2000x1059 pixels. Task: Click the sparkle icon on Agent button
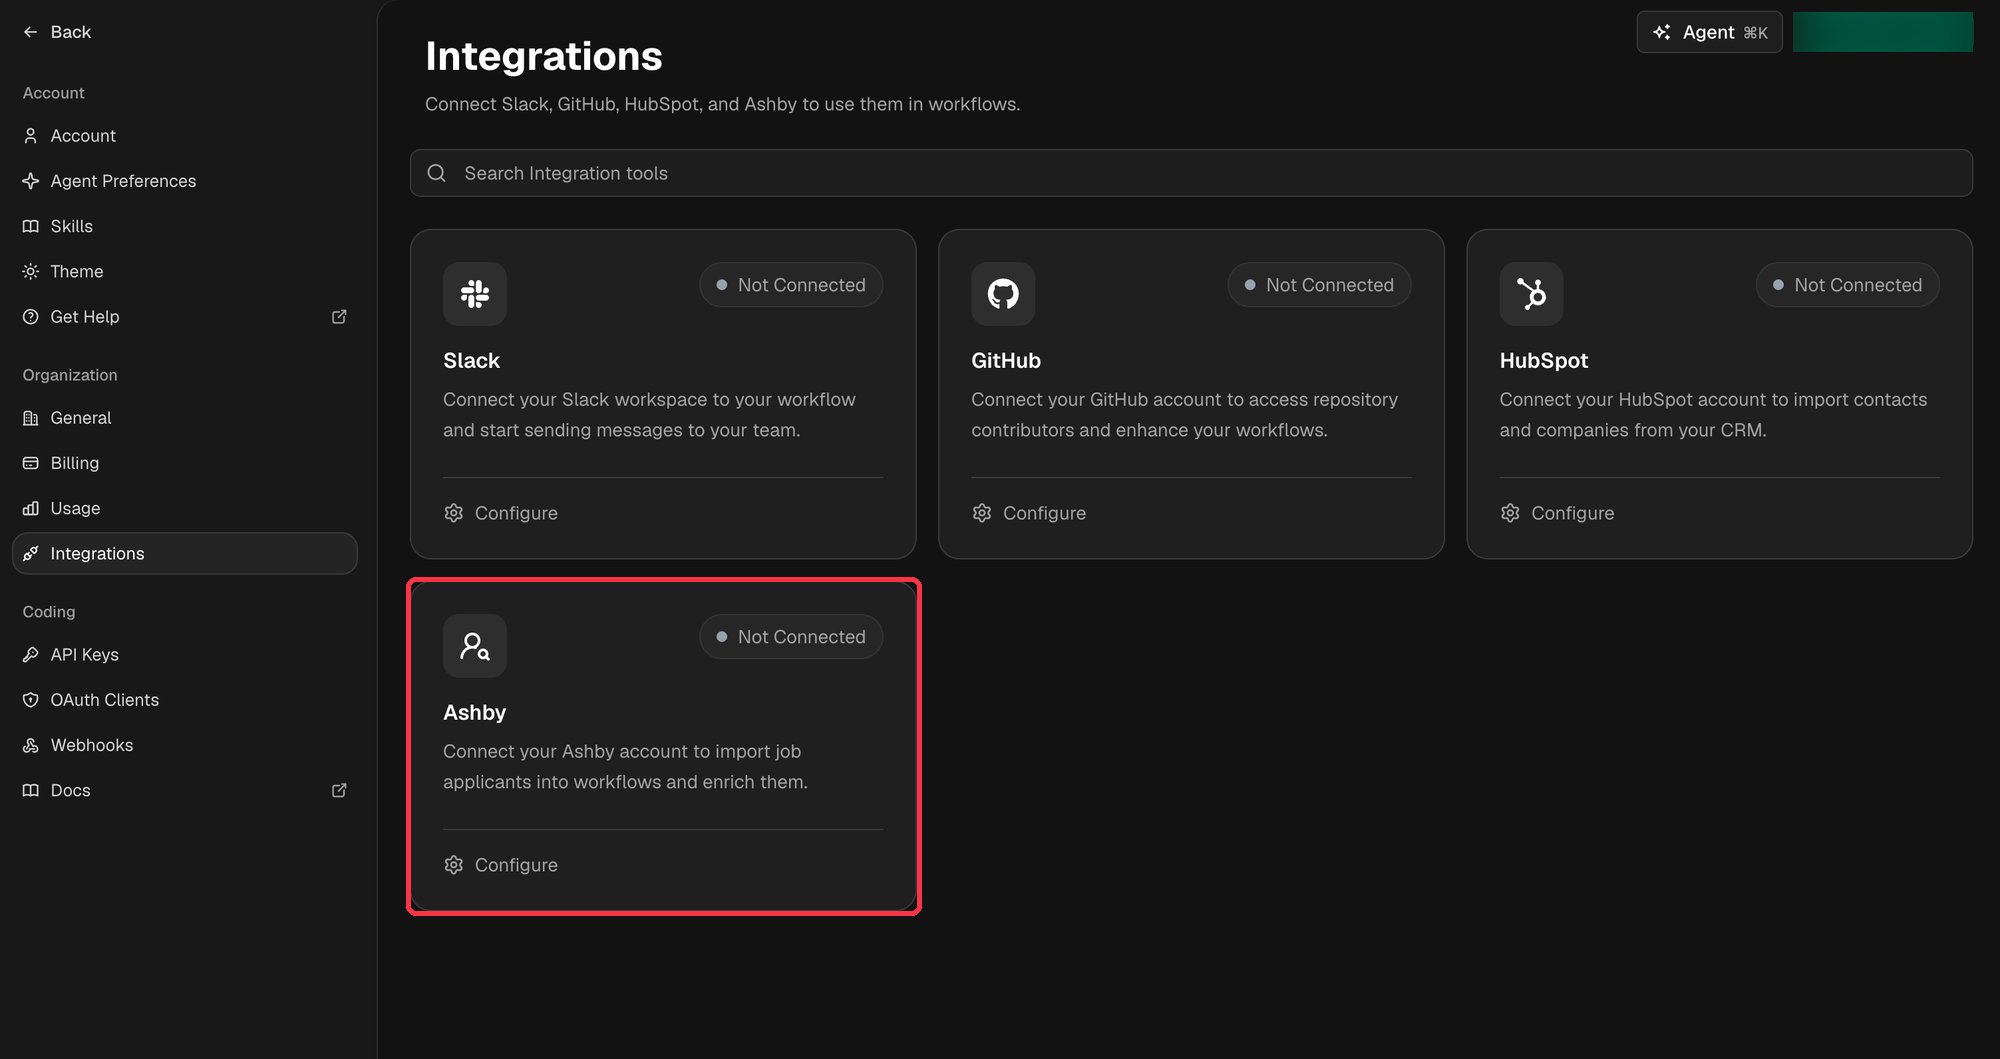pos(1662,32)
